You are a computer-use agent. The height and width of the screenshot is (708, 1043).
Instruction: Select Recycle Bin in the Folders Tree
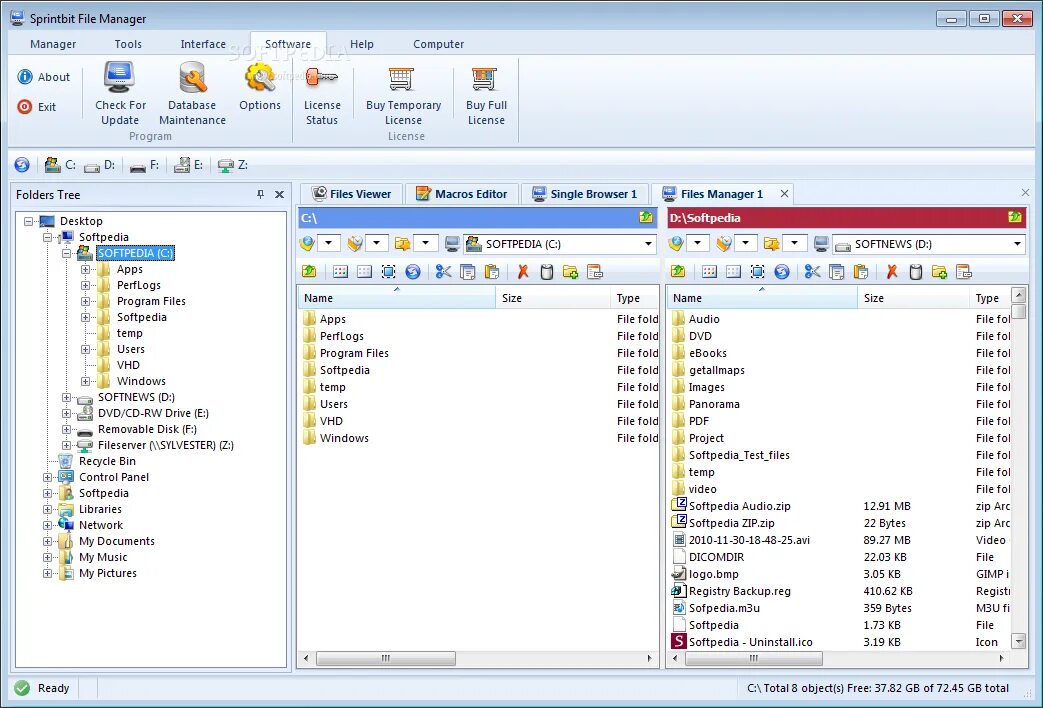(x=107, y=461)
